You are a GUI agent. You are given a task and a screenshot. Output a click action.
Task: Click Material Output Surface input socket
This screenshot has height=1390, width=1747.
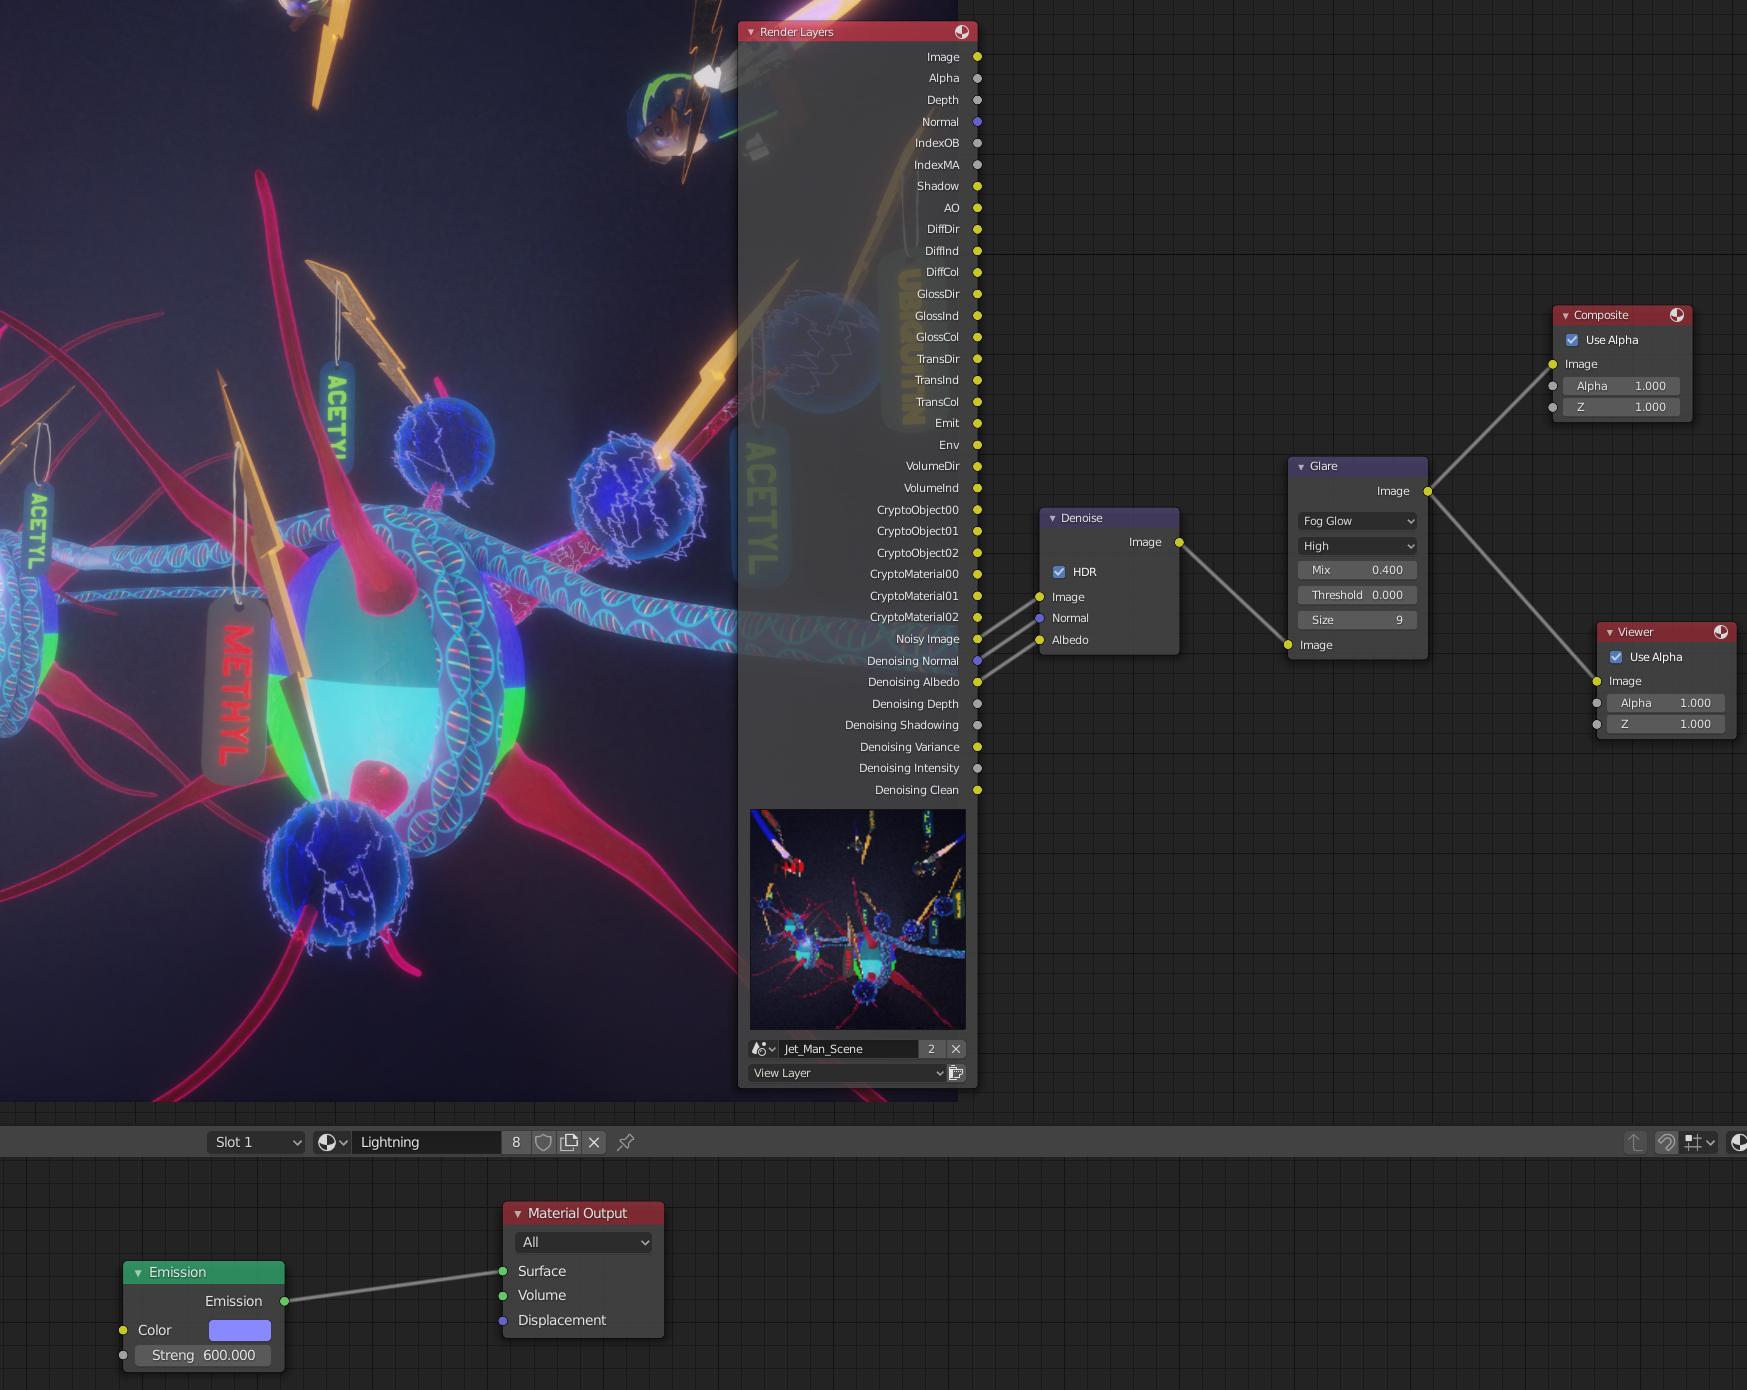click(x=502, y=1271)
